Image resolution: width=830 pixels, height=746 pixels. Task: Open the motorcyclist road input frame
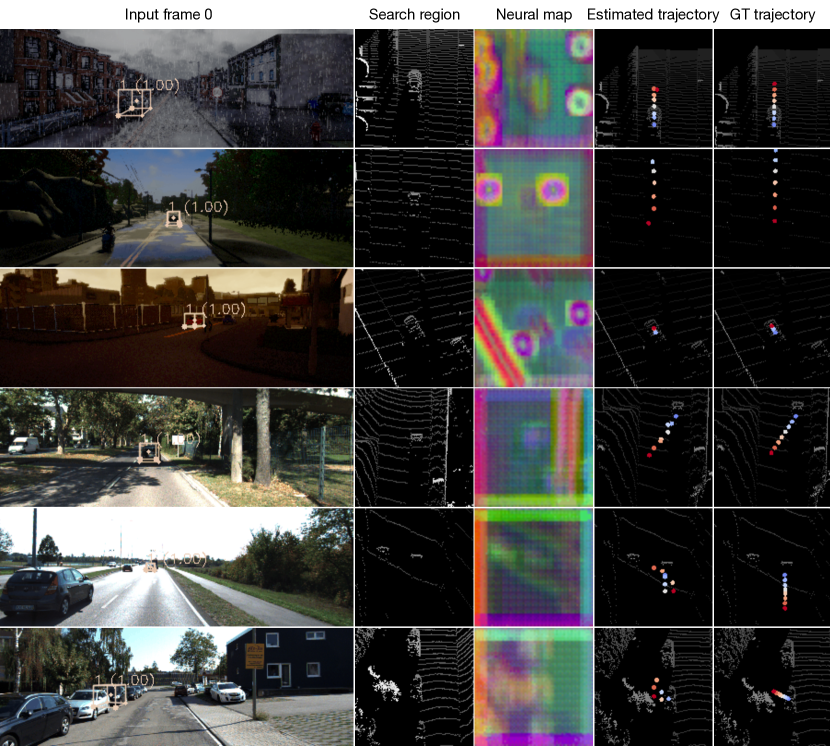coord(176,208)
